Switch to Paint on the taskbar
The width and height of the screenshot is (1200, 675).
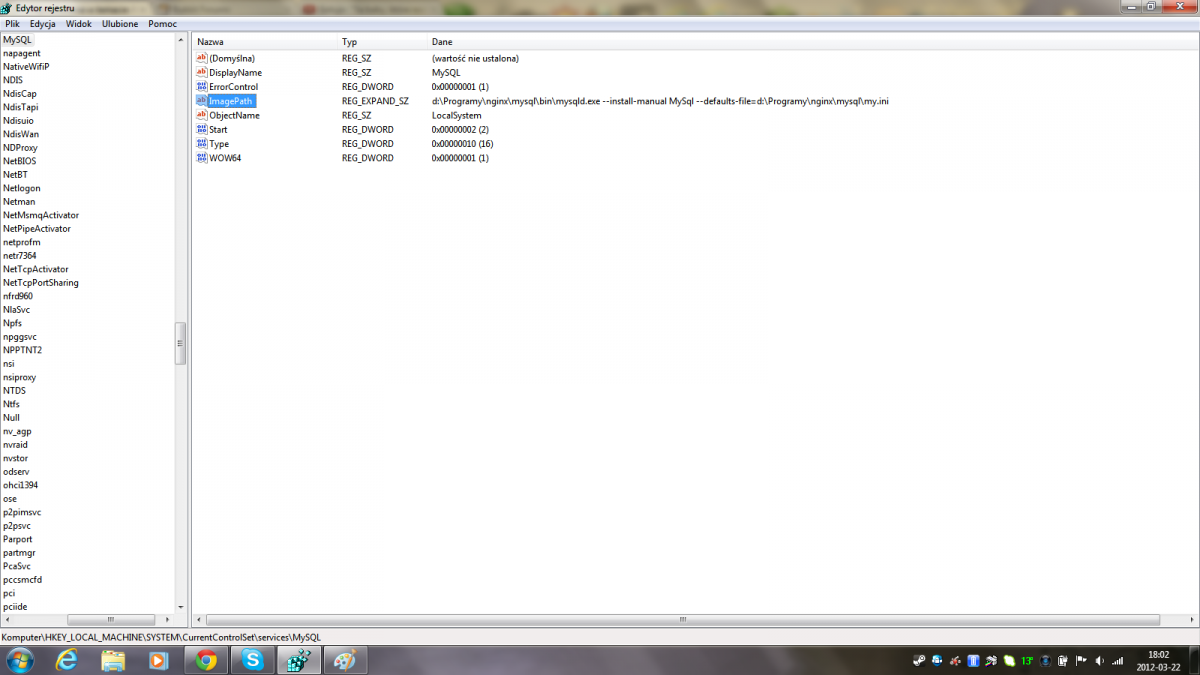[x=344, y=660]
